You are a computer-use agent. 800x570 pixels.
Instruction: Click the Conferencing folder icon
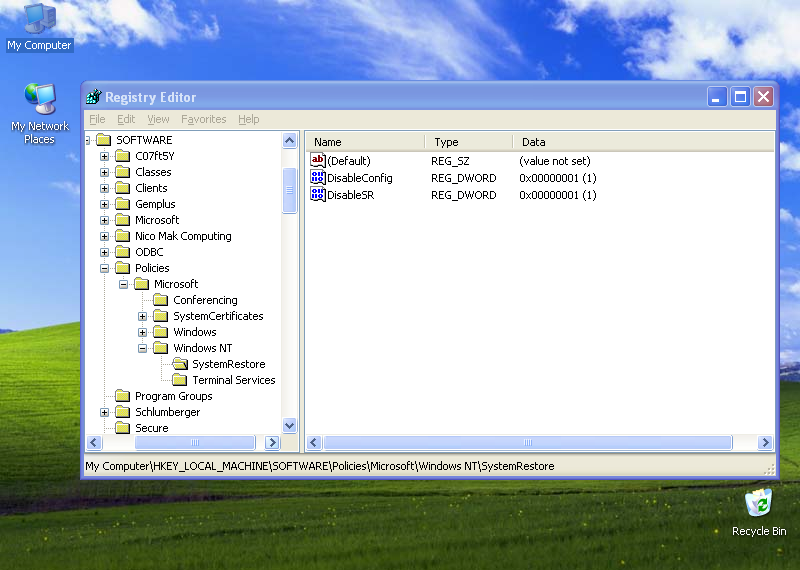pos(161,300)
